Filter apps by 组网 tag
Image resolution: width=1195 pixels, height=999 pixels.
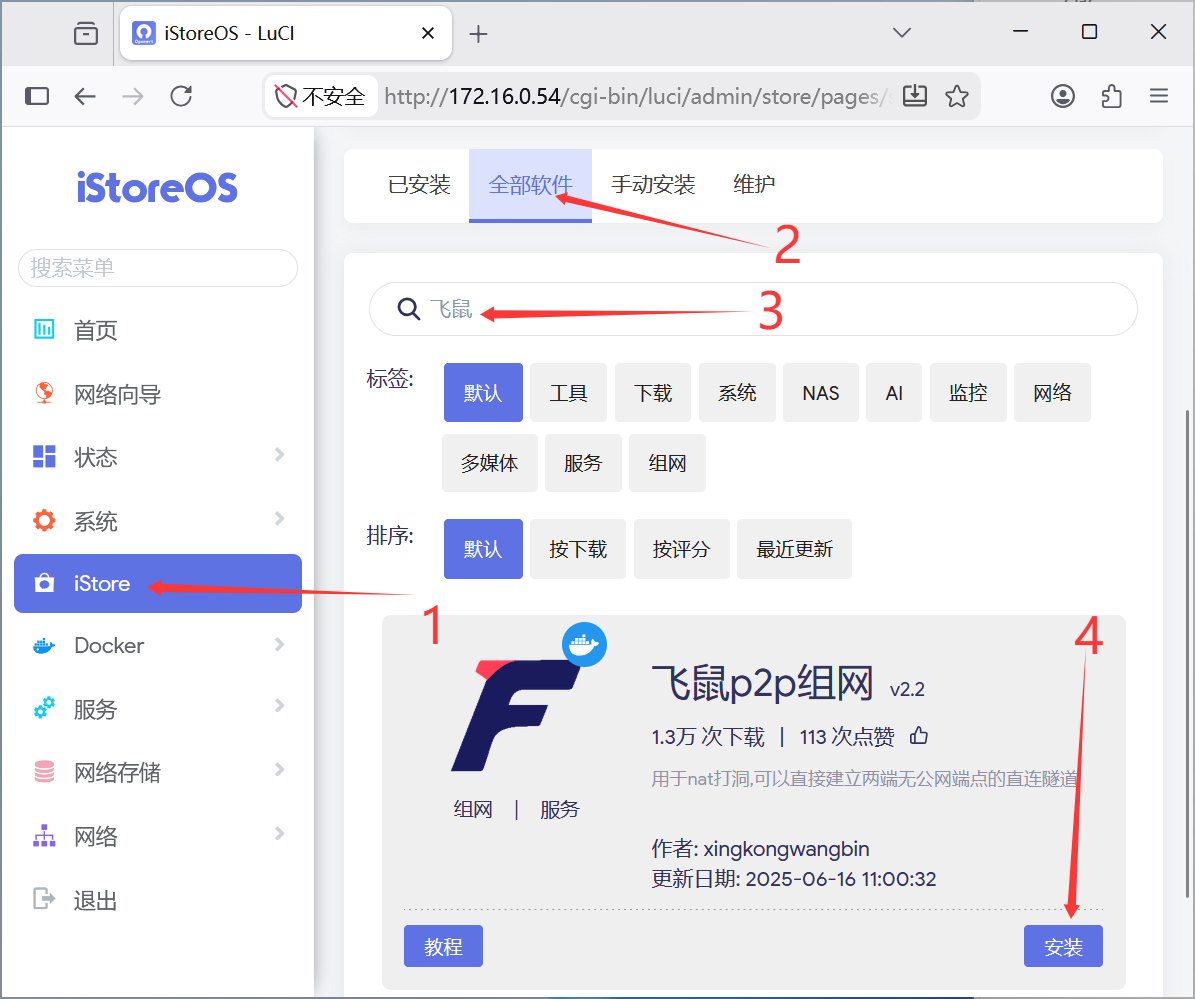coord(667,463)
